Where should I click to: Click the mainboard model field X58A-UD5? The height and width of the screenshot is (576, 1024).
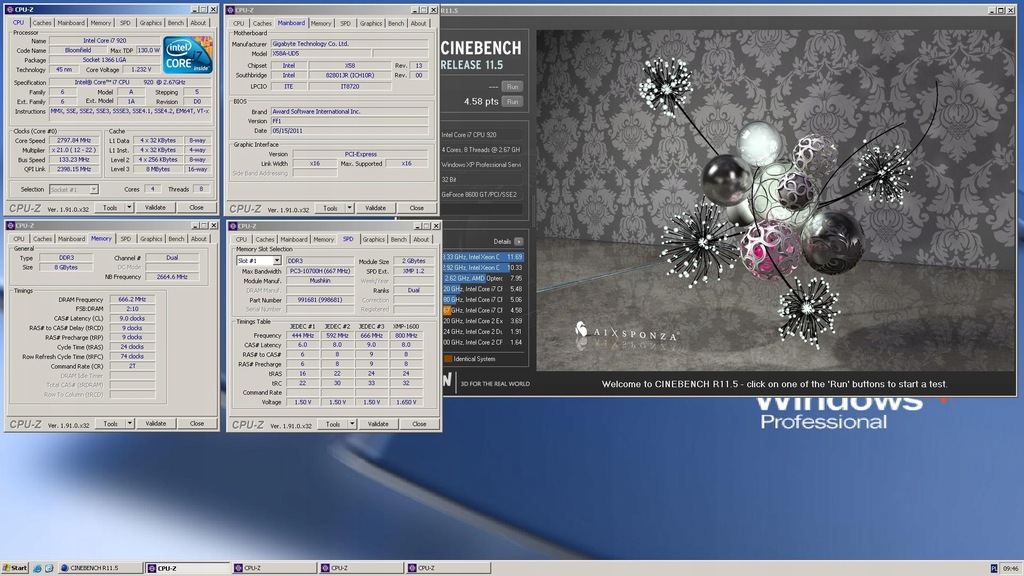tap(321, 54)
